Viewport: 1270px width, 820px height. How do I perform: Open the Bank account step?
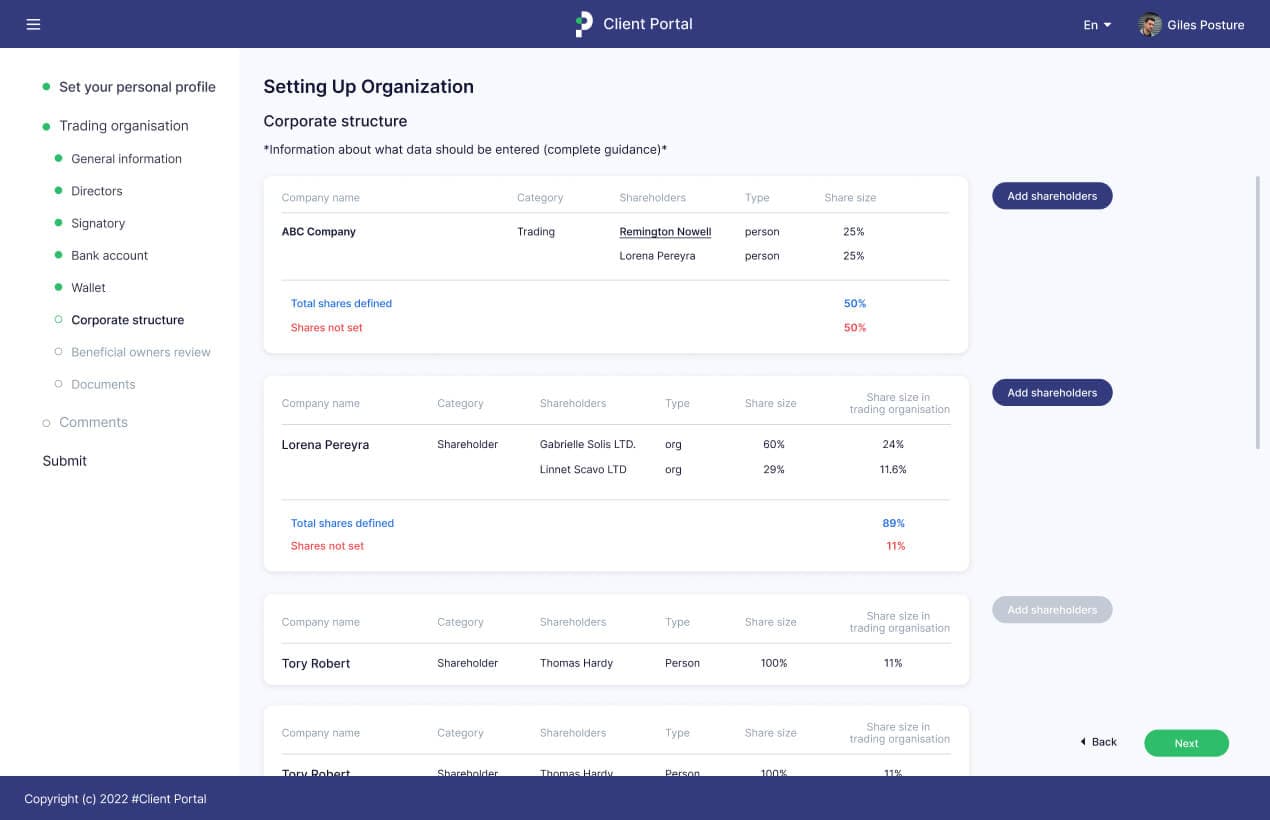tap(109, 255)
